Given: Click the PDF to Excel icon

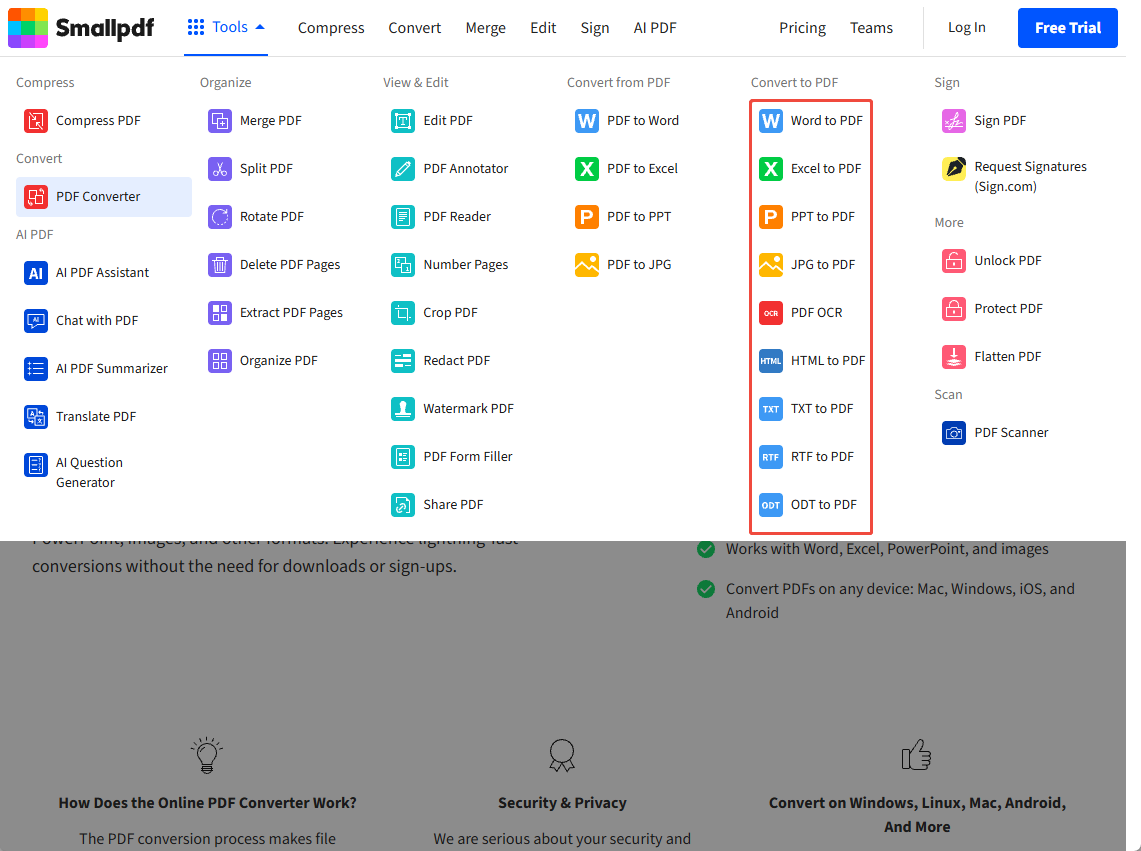Looking at the screenshot, I should 587,169.
